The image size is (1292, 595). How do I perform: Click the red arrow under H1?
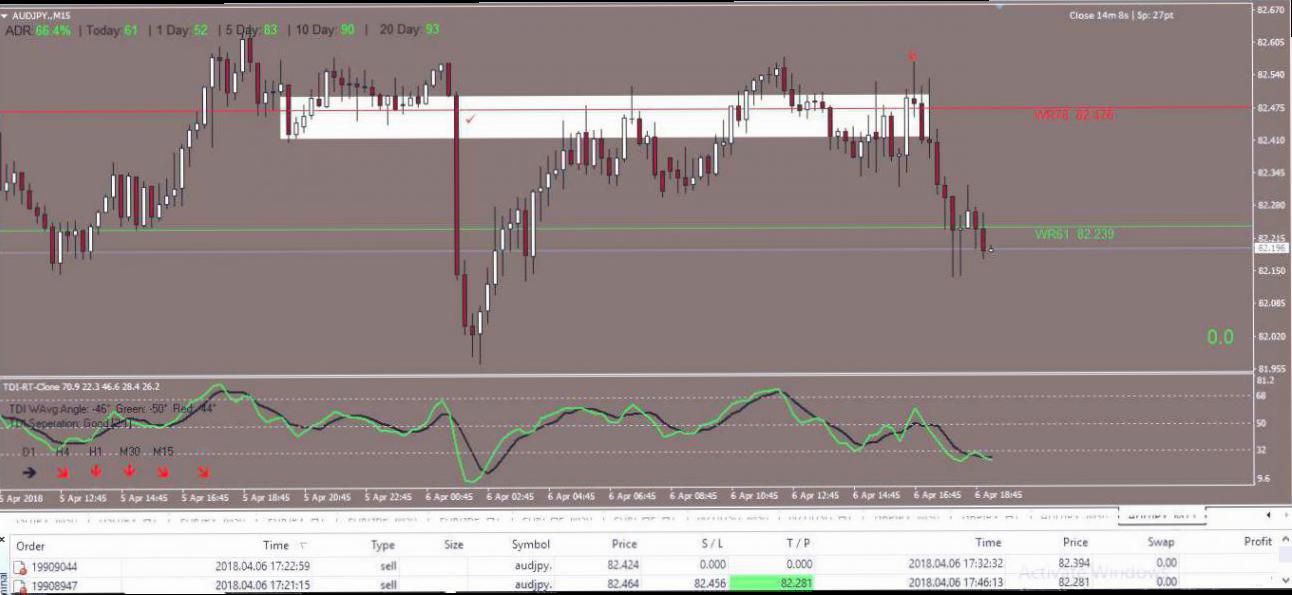tap(97, 471)
